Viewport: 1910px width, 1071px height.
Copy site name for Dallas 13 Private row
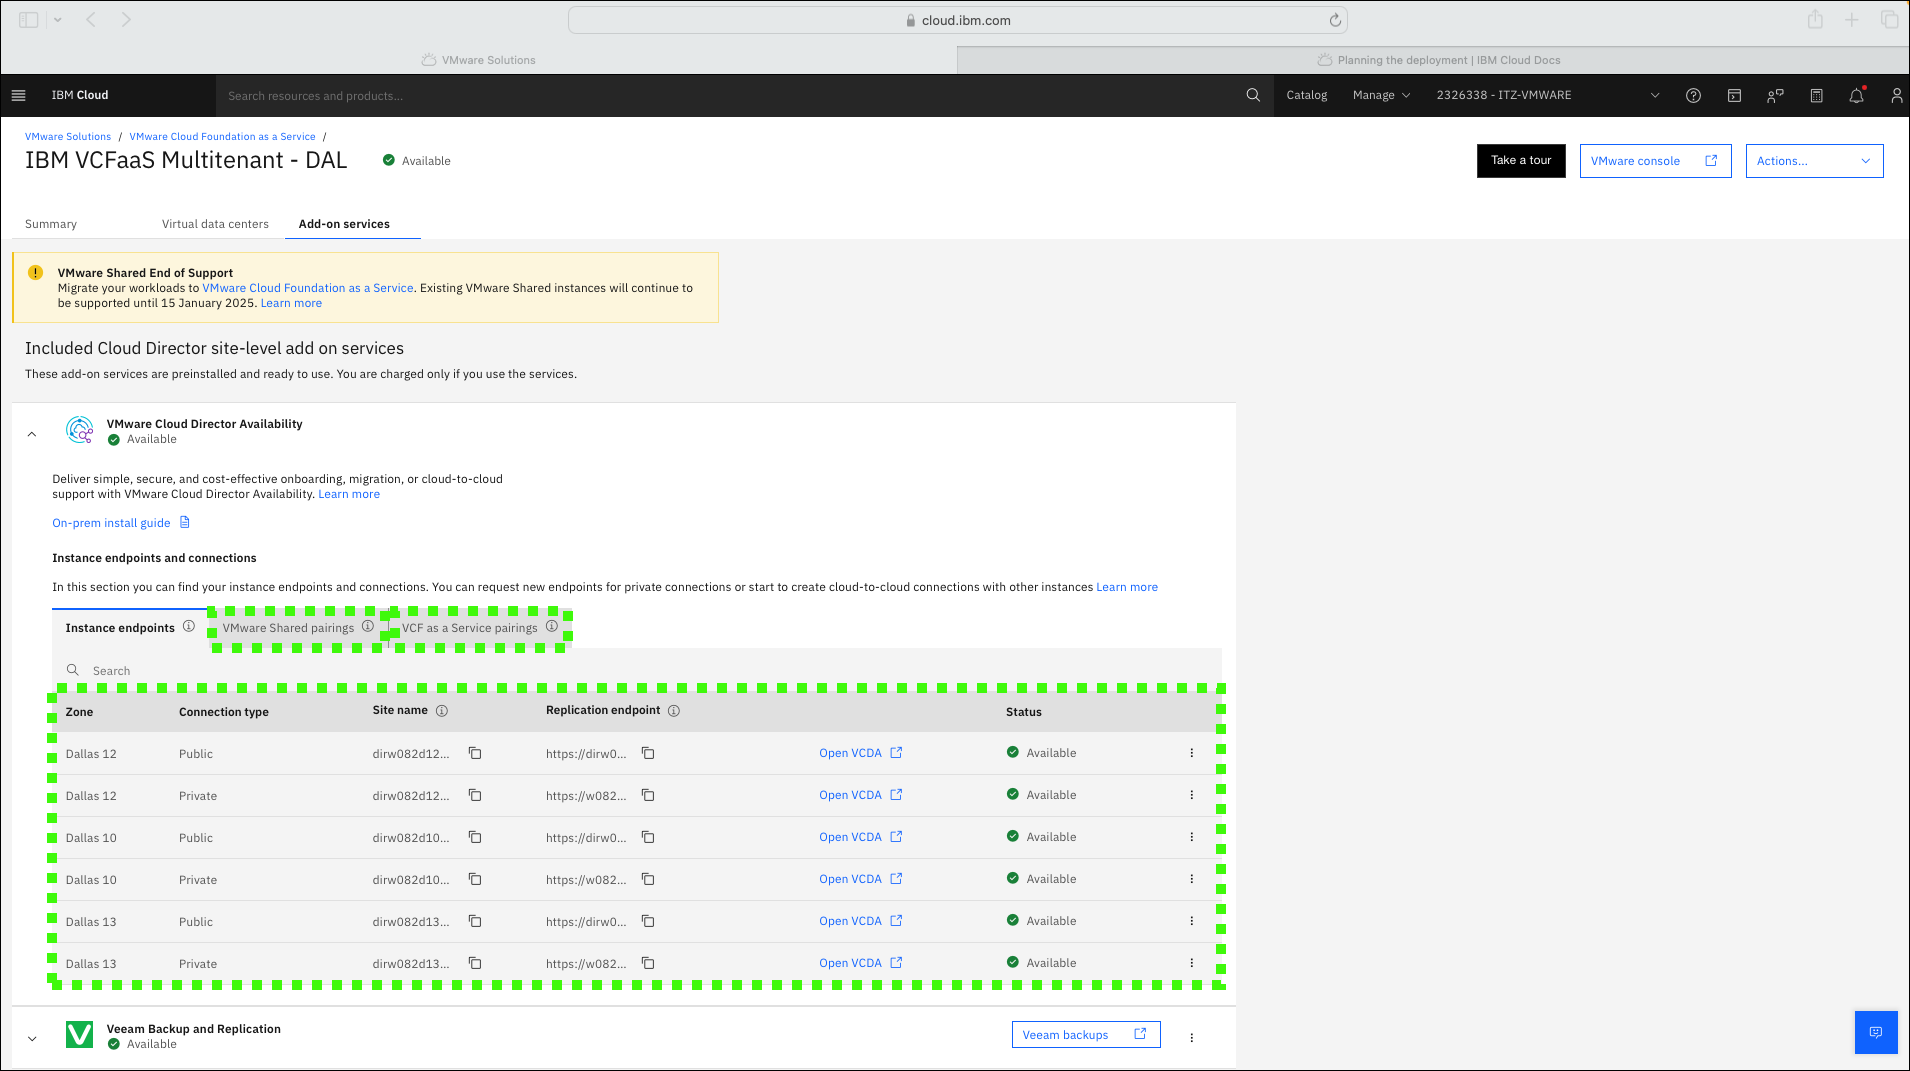pyautogui.click(x=475, y=963)
